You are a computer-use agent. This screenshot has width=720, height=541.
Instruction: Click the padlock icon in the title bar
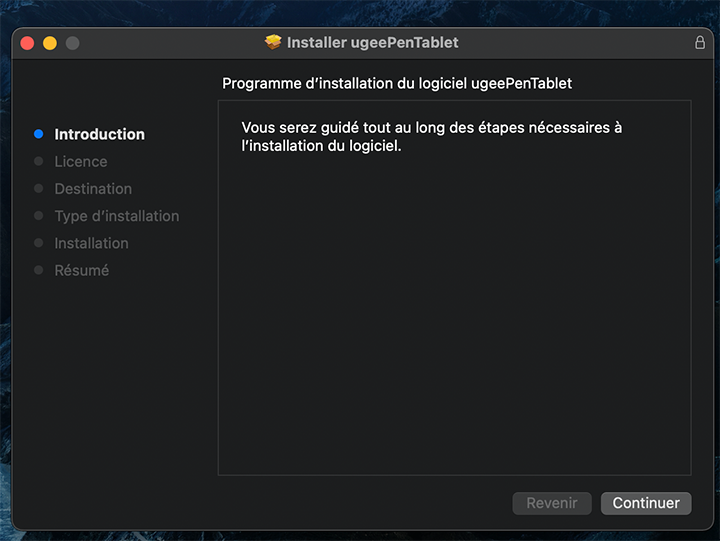[700, 43]
